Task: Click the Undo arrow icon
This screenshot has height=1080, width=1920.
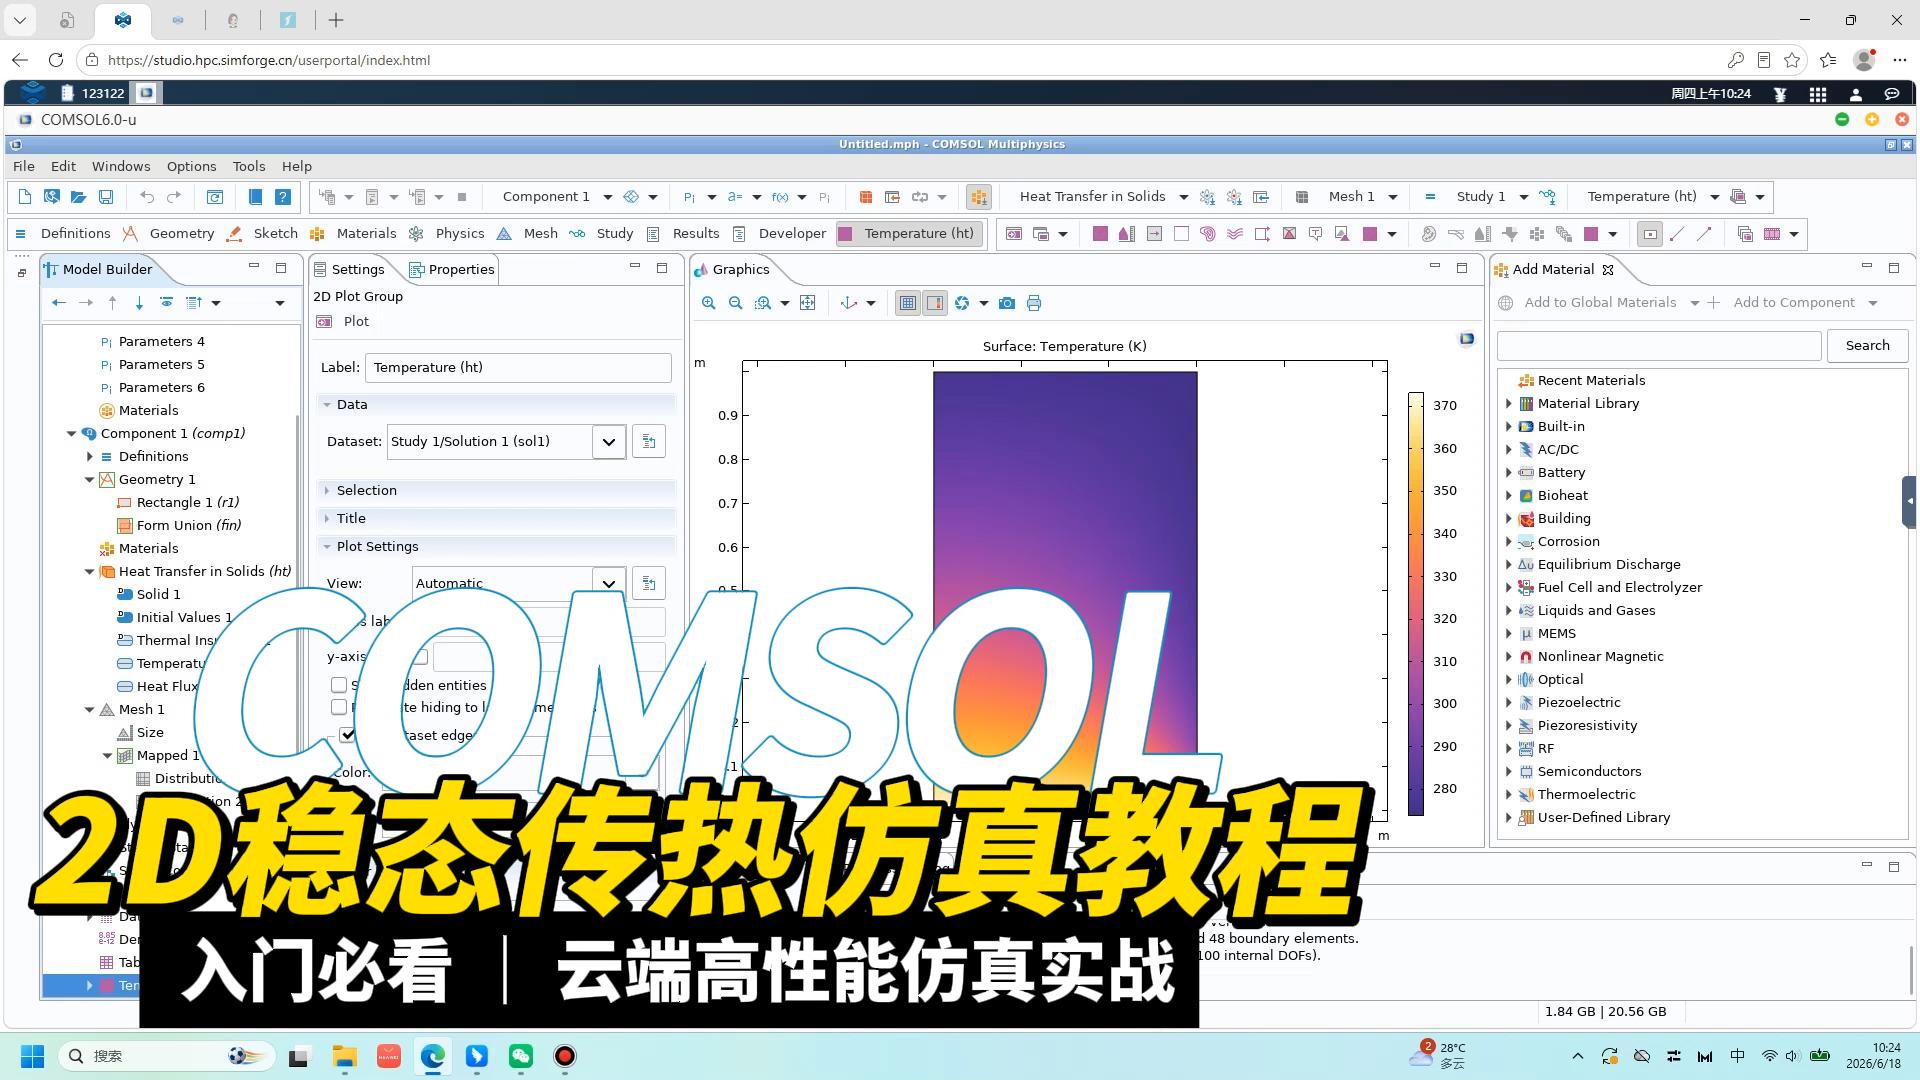Action: [147, 197]
